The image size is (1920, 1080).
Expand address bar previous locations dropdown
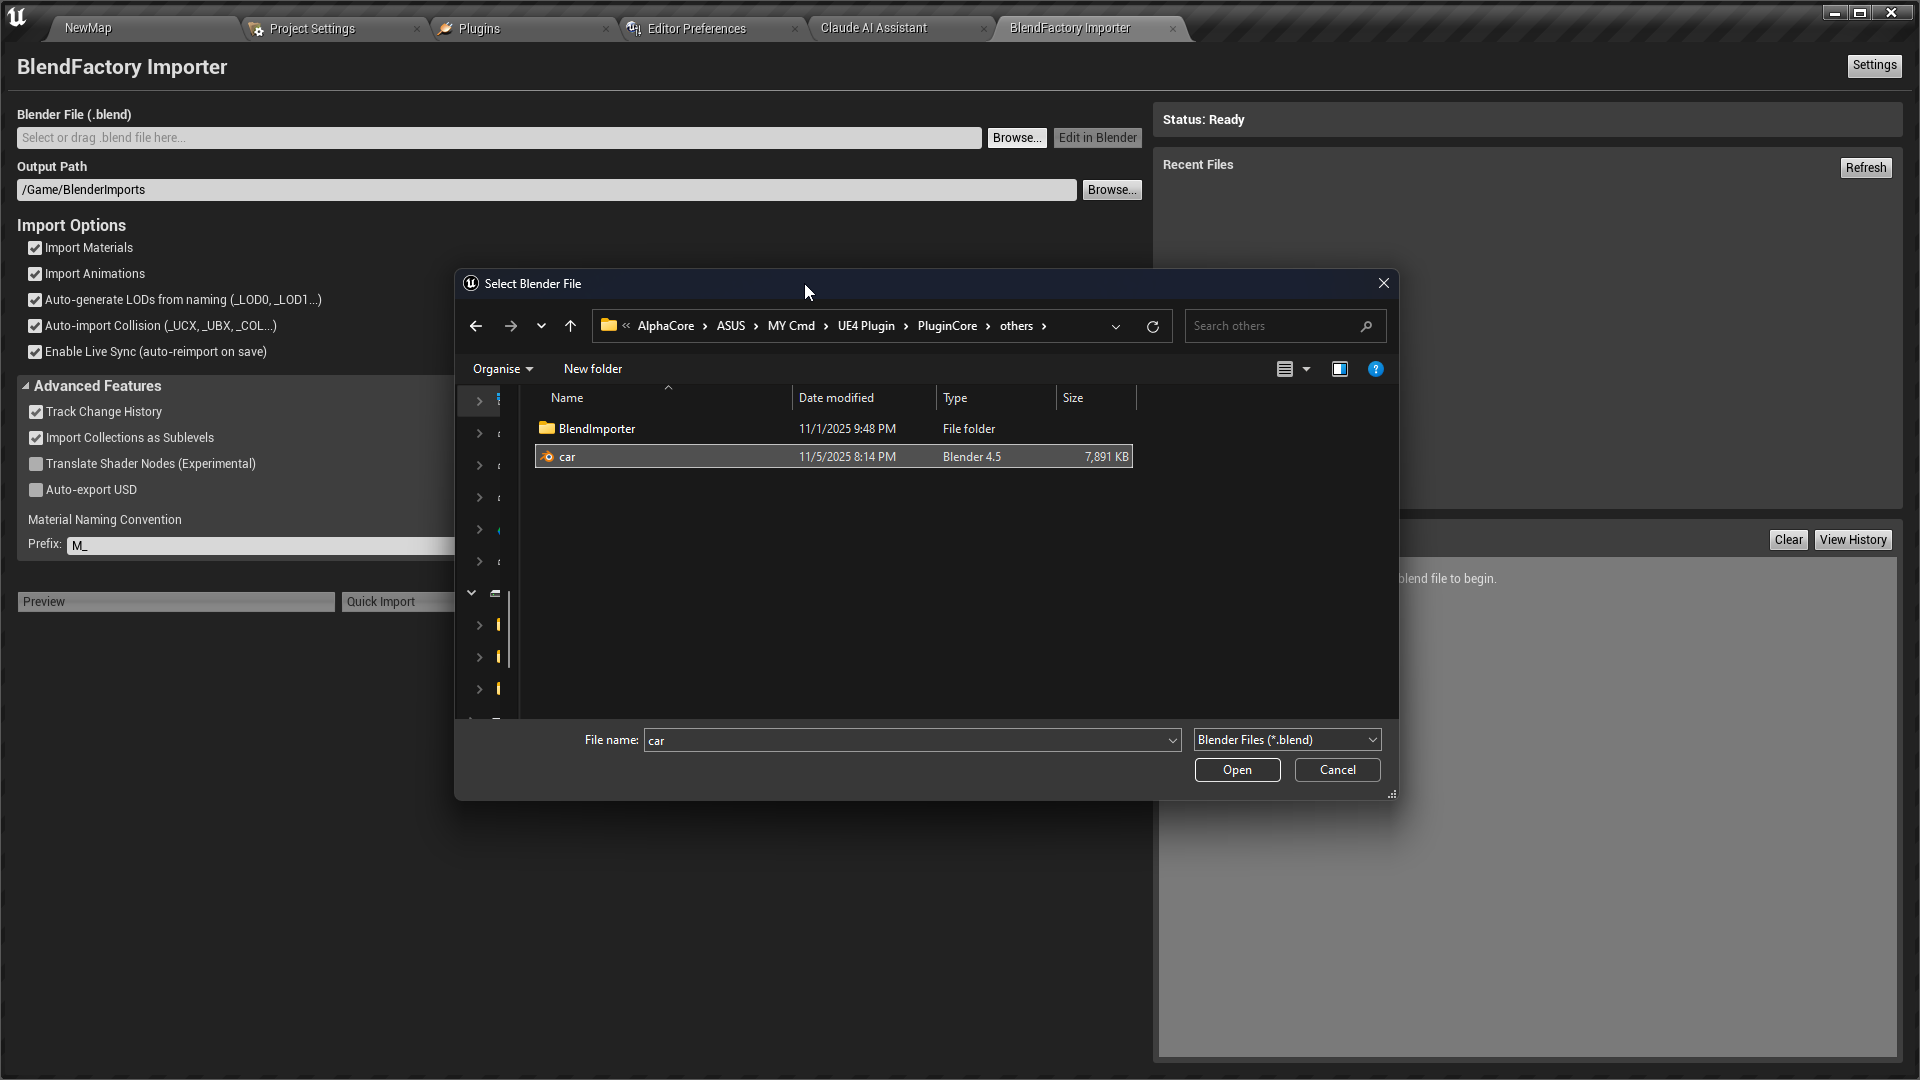coord(1116,326)
